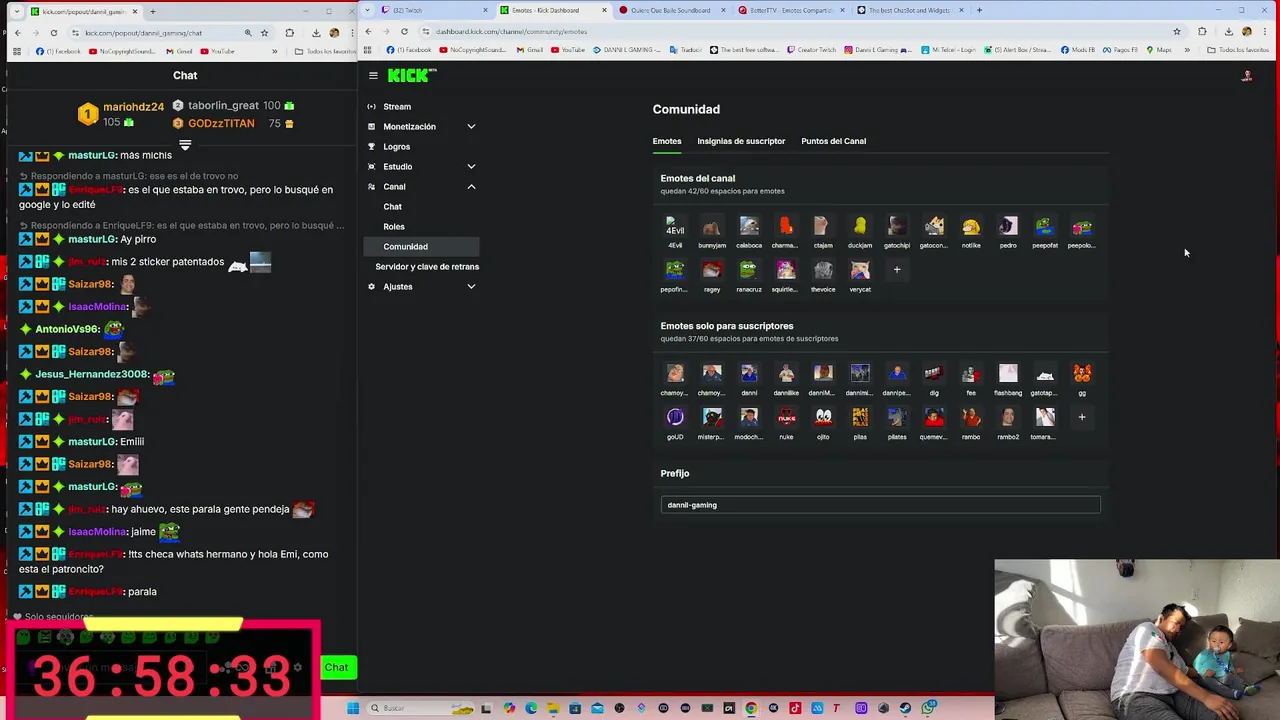Select the calaboca emote

click(749, 231)
